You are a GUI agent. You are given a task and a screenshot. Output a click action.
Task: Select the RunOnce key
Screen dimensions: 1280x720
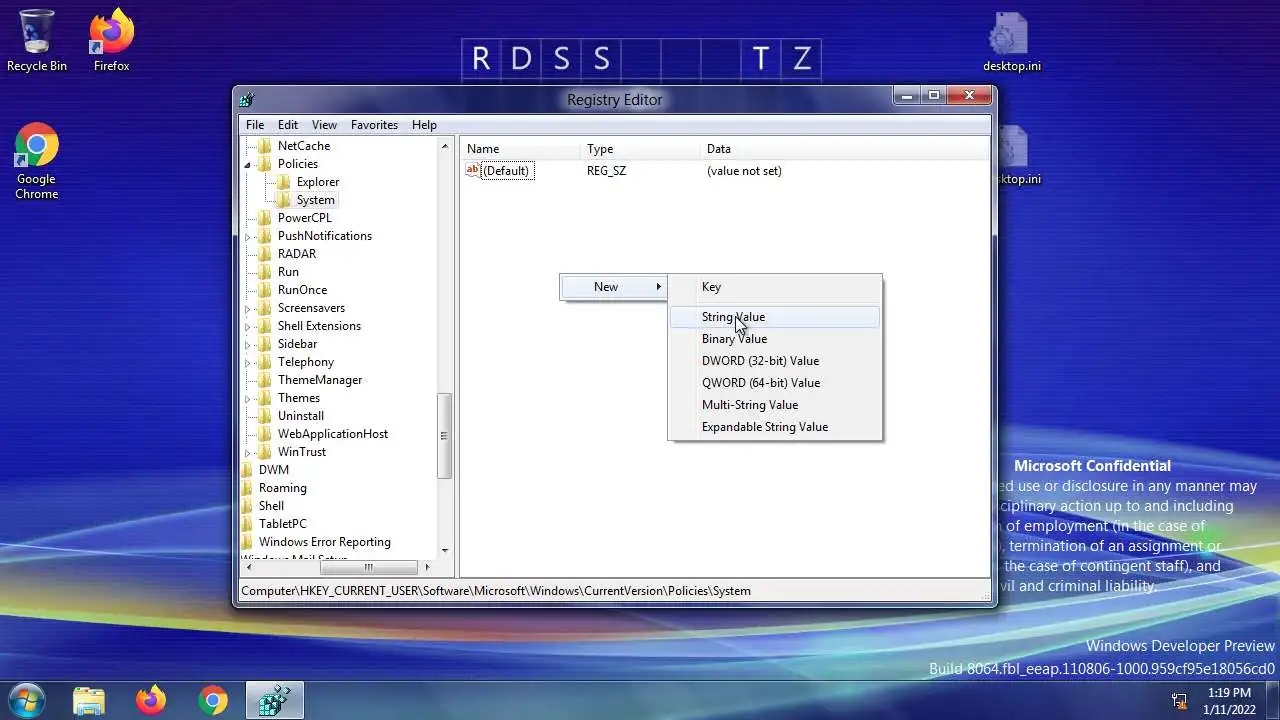[x=302, y=290]
